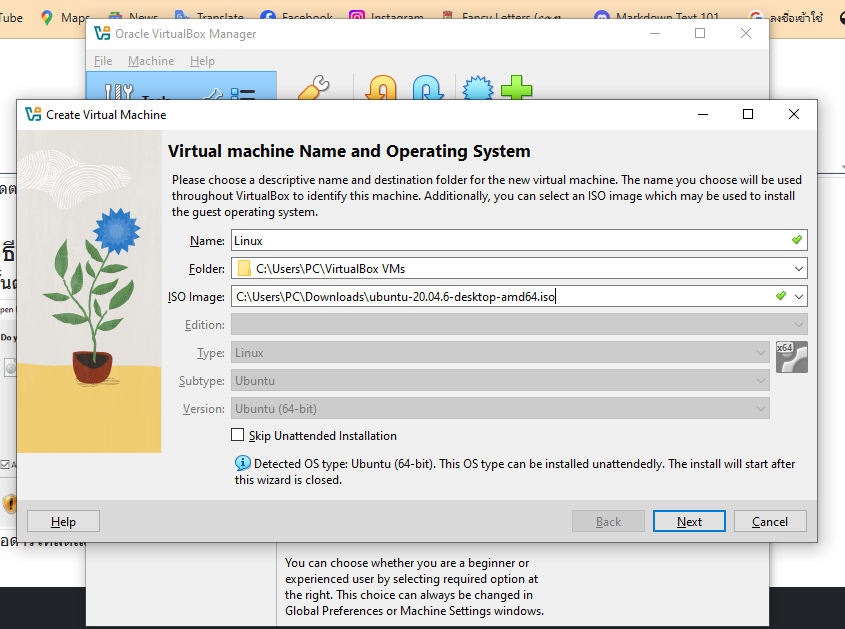The height and width of the screenshot is (629, 845).
Task: Open Preferences with the wrench icon
Action: point(313,90)
